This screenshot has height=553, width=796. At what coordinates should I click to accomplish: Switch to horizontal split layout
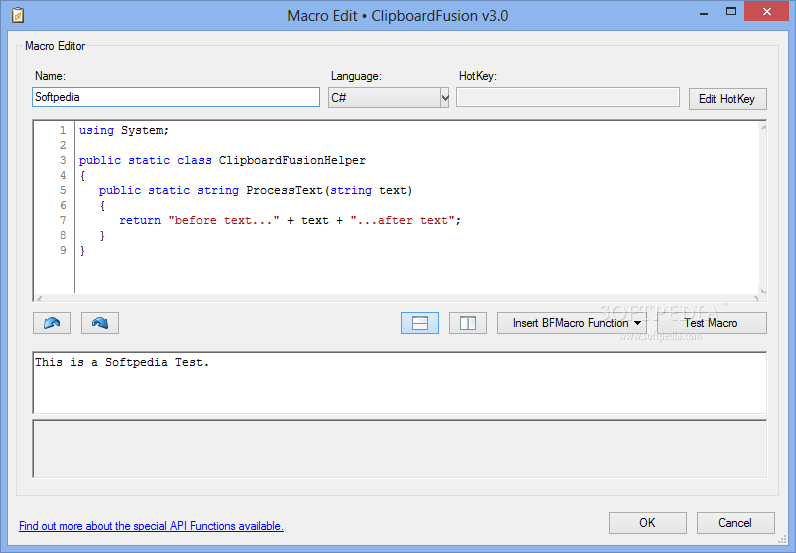tap(420, 323)
